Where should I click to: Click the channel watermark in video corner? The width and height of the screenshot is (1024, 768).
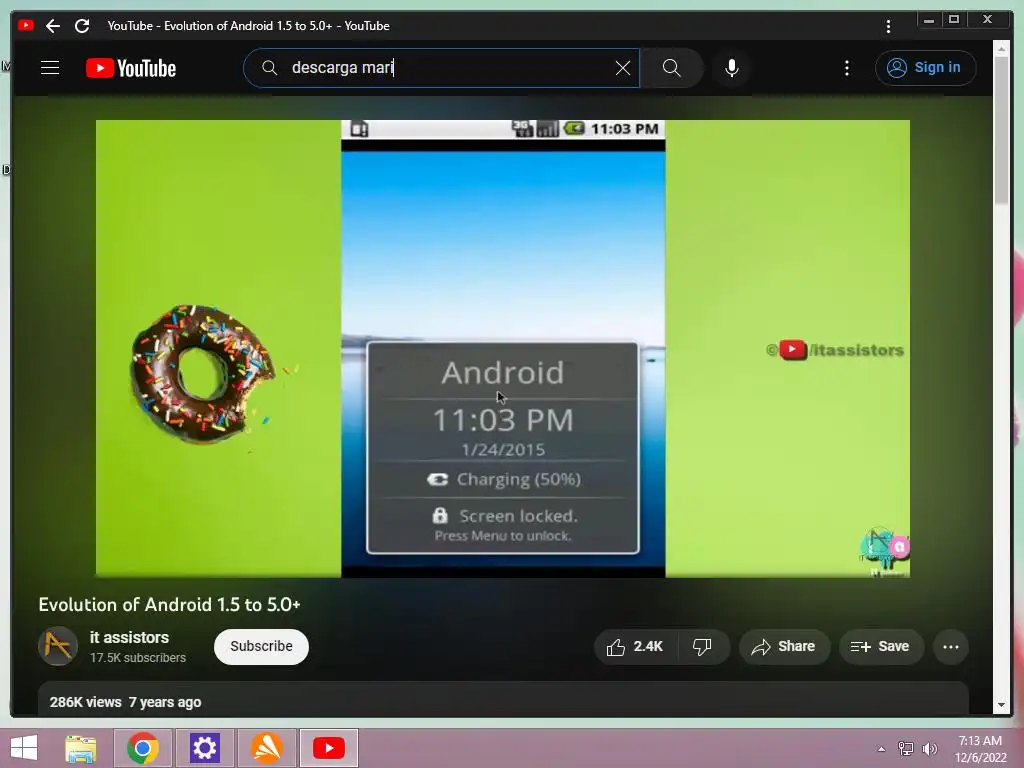(884, 552)
